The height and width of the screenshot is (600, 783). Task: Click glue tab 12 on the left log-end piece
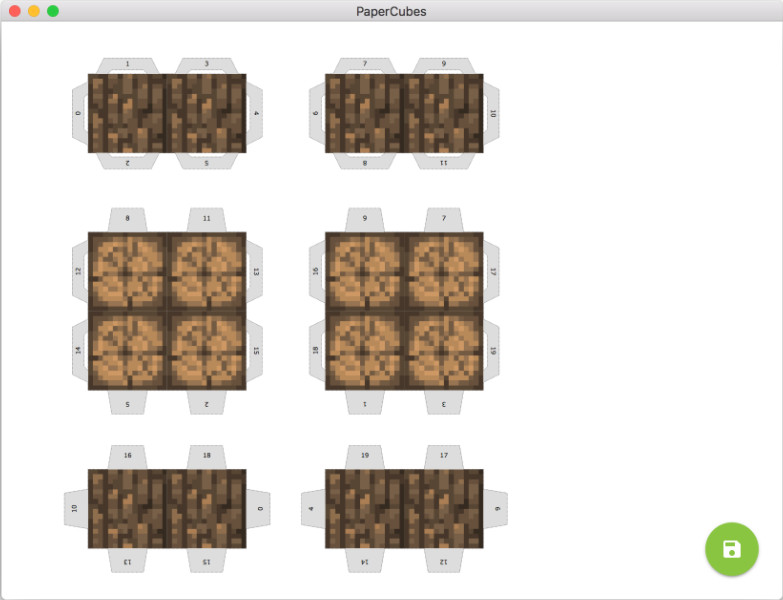(x=79, y=272)
